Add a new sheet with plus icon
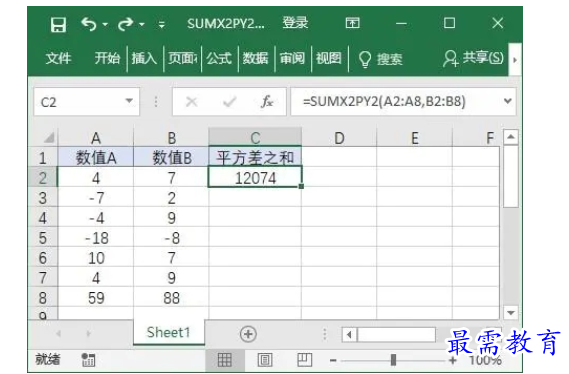 click(x=248, y=334)
